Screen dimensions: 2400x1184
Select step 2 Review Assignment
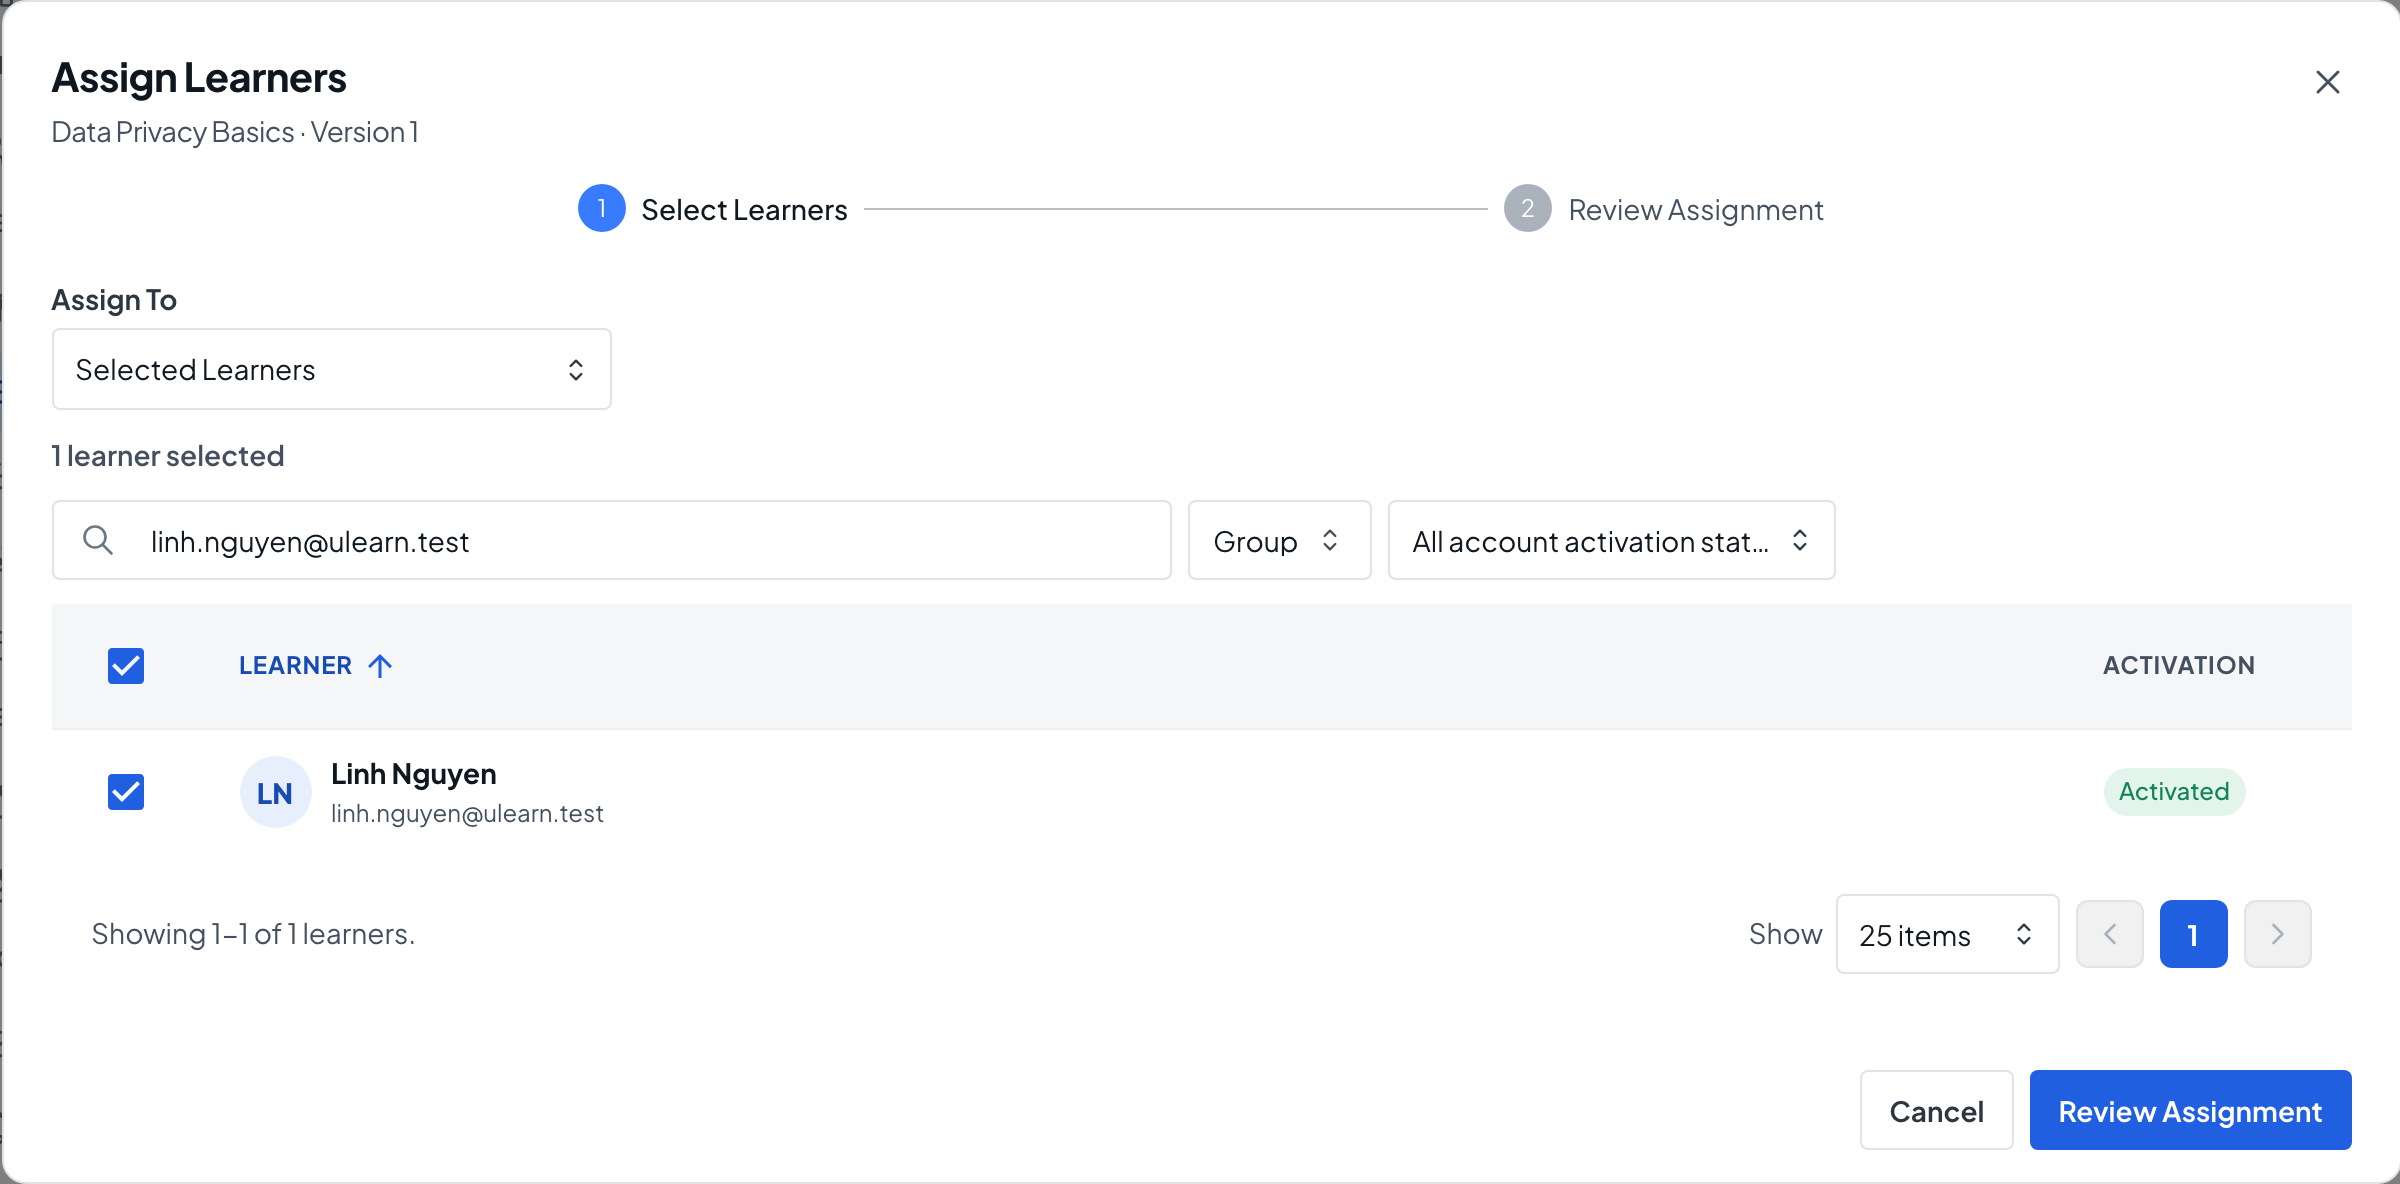coord(1664,209)
